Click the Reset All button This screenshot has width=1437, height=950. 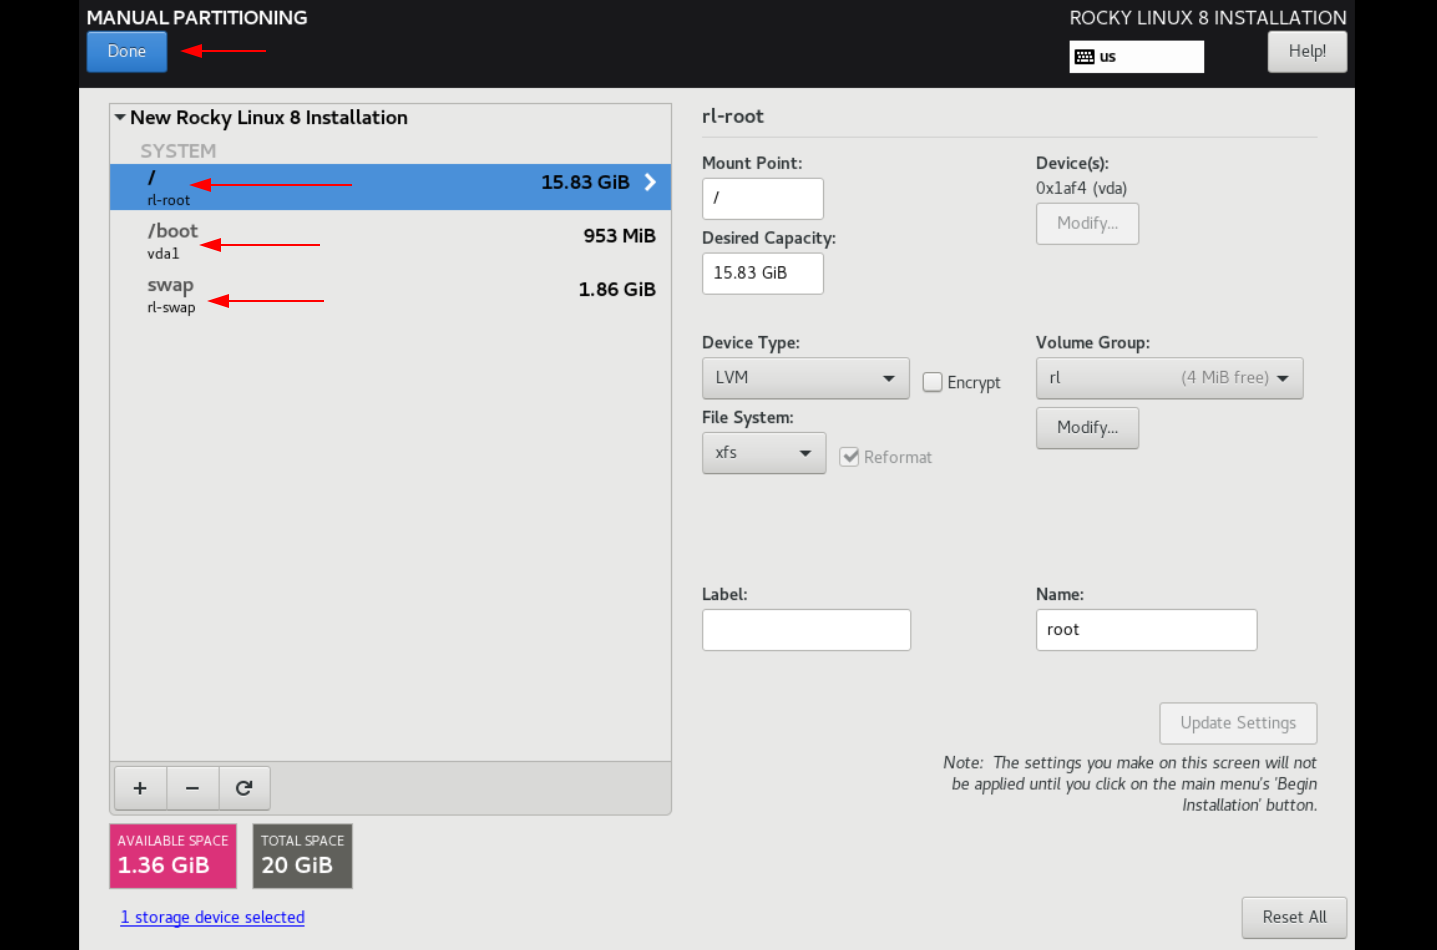1294,917
